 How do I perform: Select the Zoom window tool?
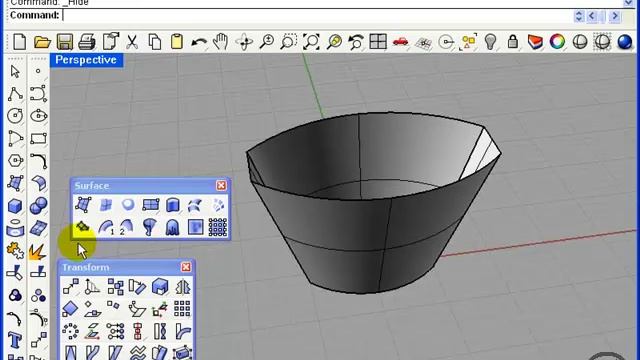pos(289,42)
